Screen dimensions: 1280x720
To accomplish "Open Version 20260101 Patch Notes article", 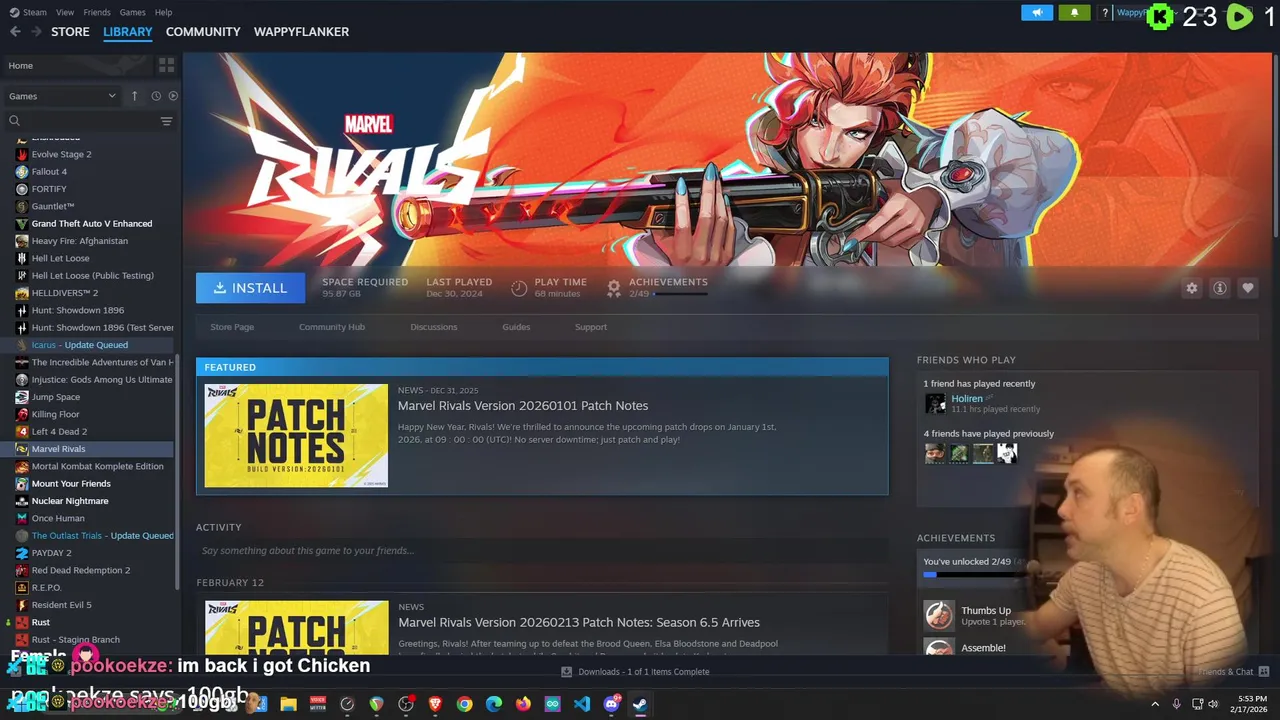I will pos(523,405).
